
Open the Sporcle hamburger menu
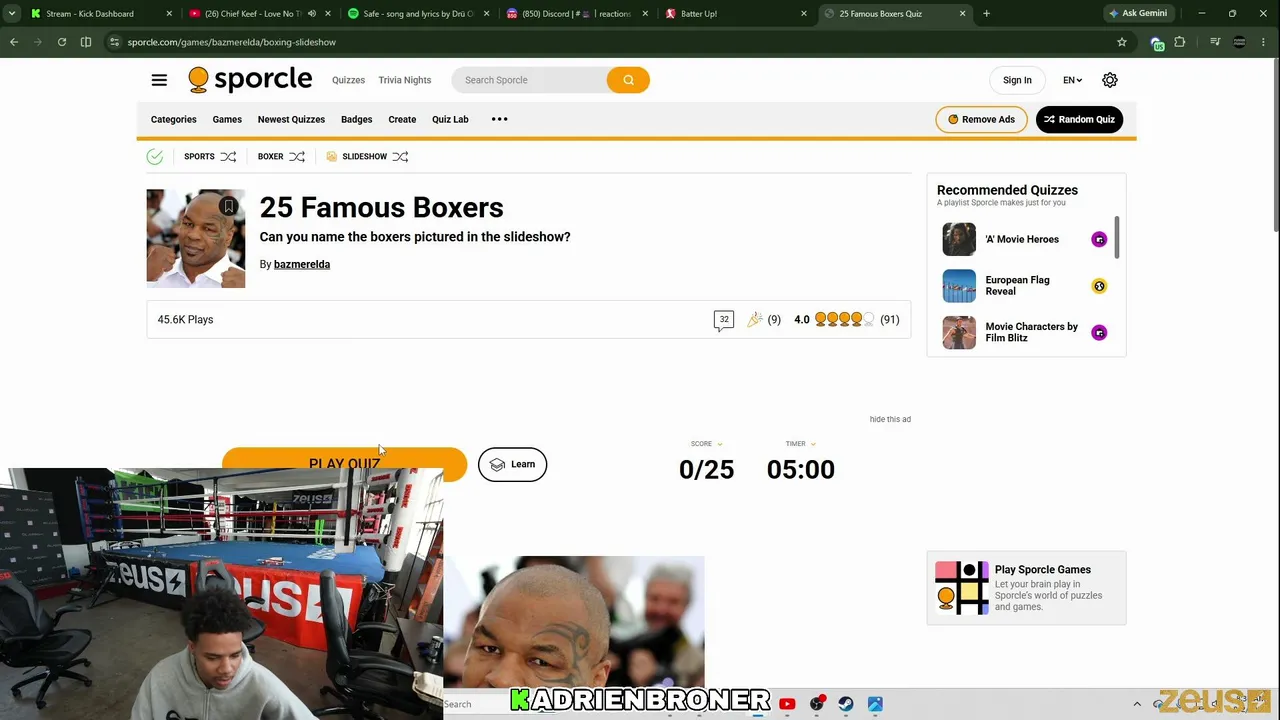point(159,80)
